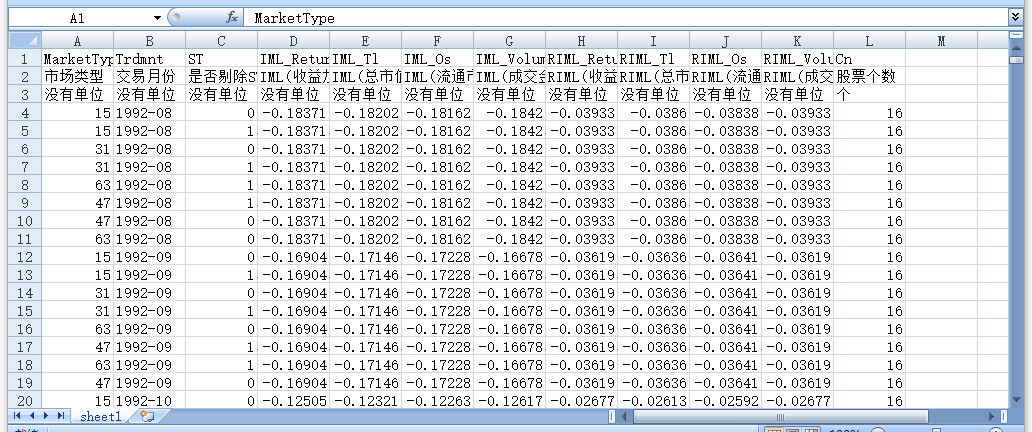Click cell A2 containing 市场类型
Screen dimensions: 1032x432
78,76
